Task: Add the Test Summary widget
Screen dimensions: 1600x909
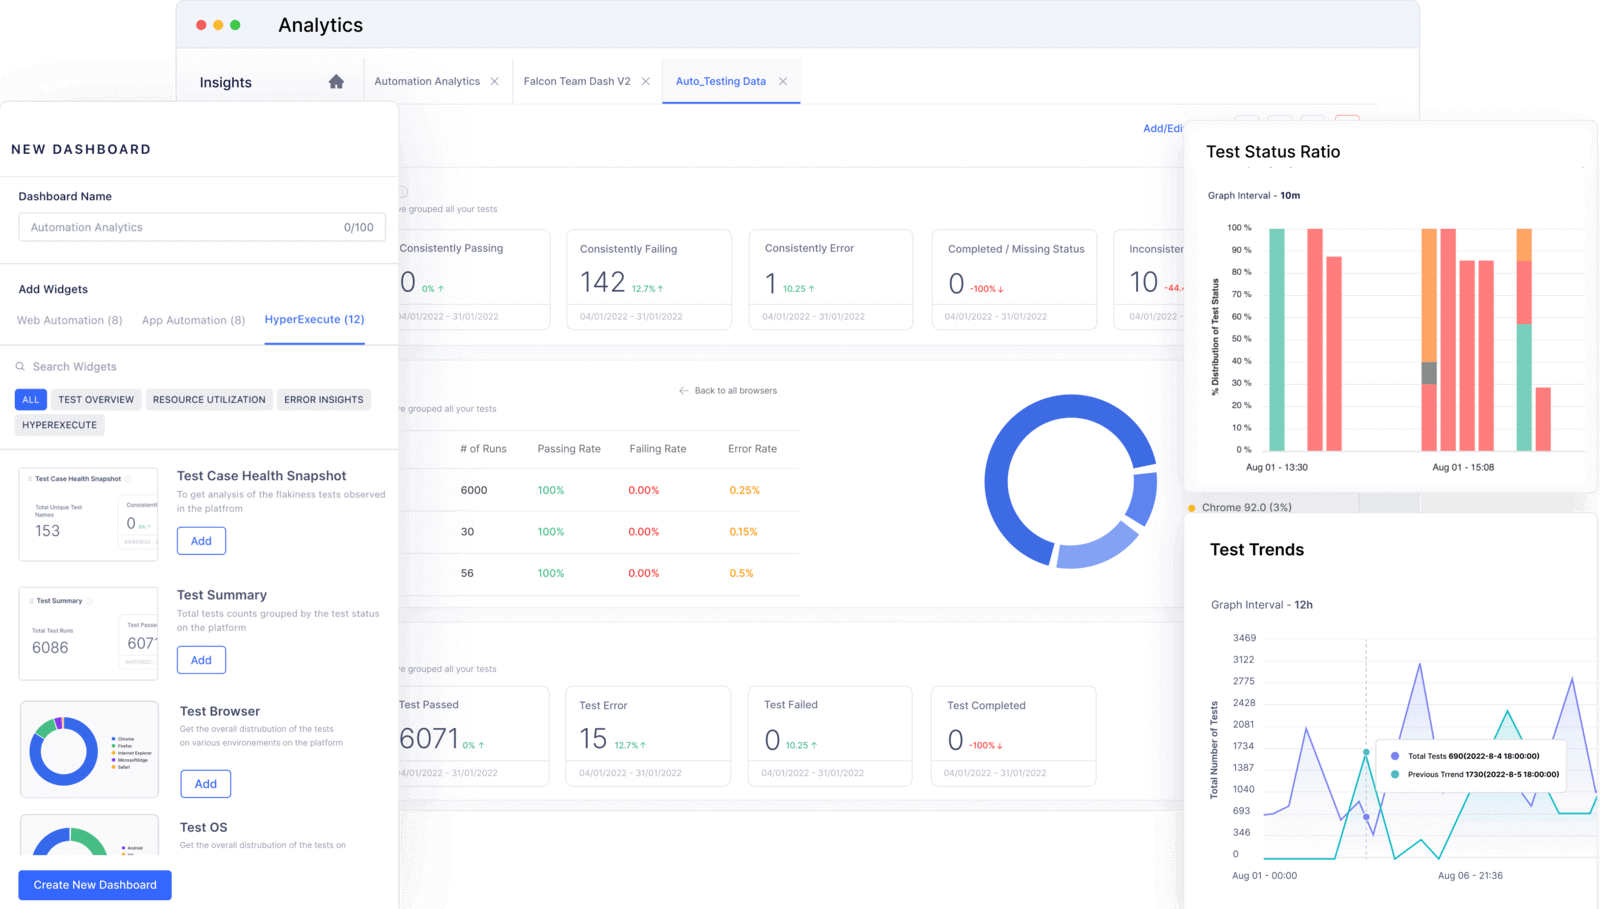Action: tap(201, 660)
